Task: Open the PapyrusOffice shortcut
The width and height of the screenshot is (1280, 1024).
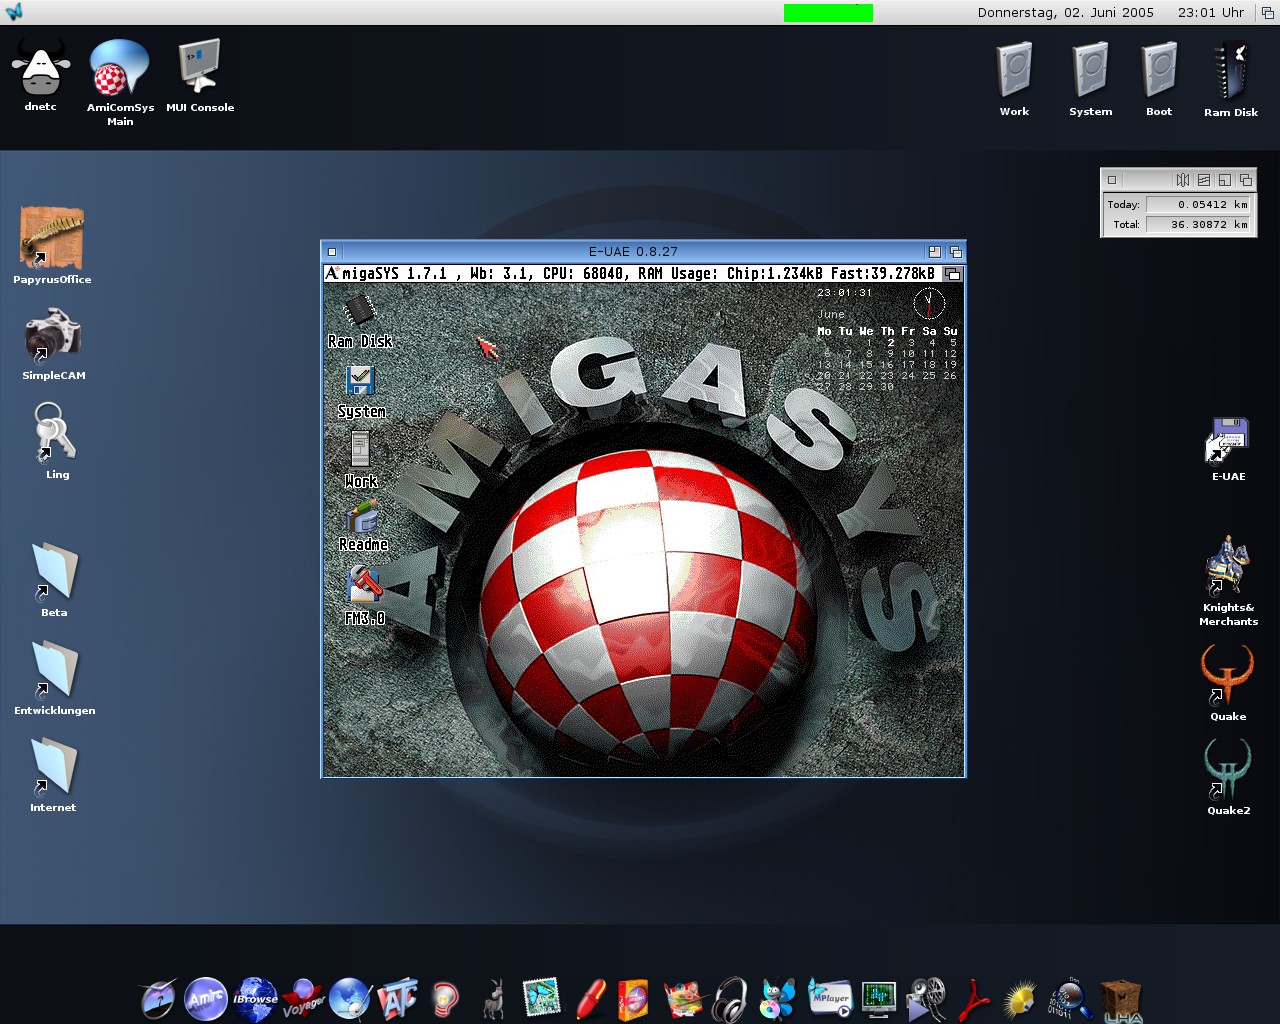Action: 52,238
